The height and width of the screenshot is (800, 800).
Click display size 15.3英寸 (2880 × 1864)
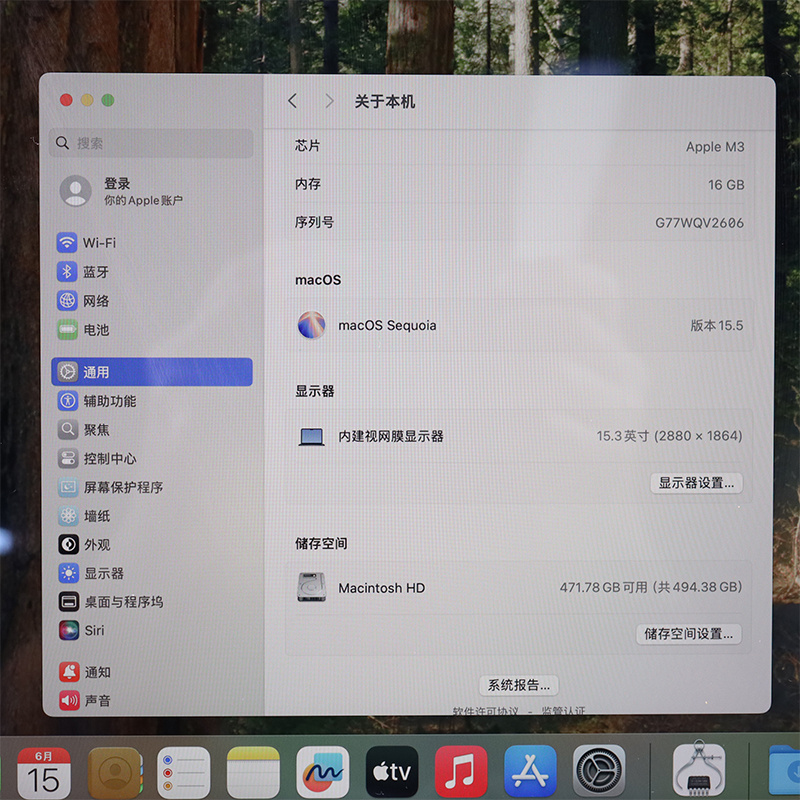click(x=669, y=436)
